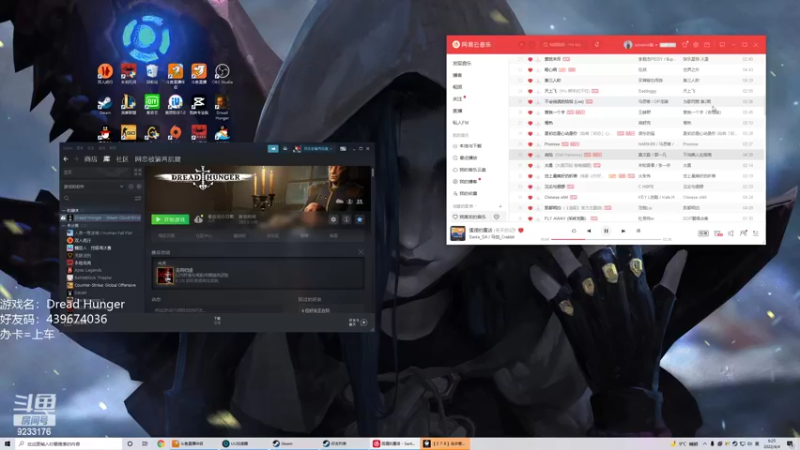Viewport: 800px width, 450px height.
Task: Open sound quality selector in NetEase player
Action: pos(703,233)
